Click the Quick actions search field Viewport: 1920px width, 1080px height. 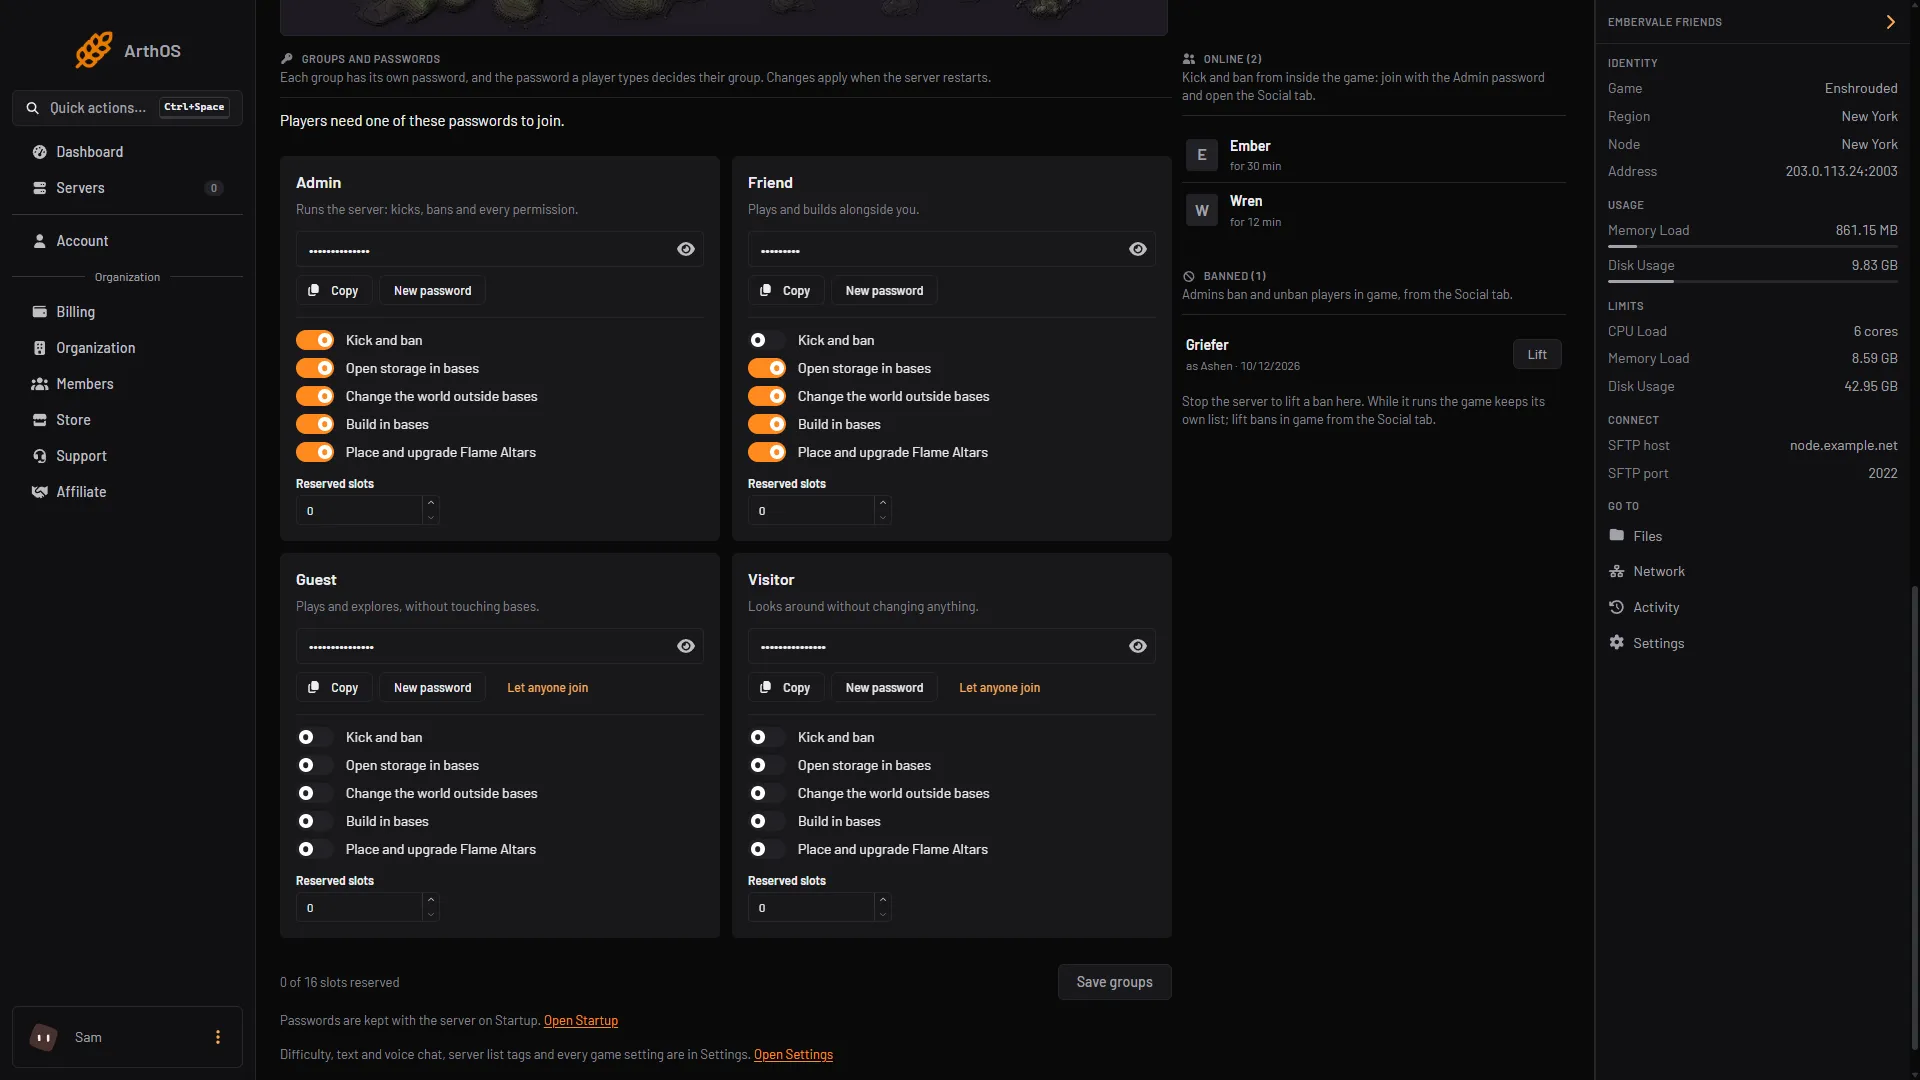point(127,108)
